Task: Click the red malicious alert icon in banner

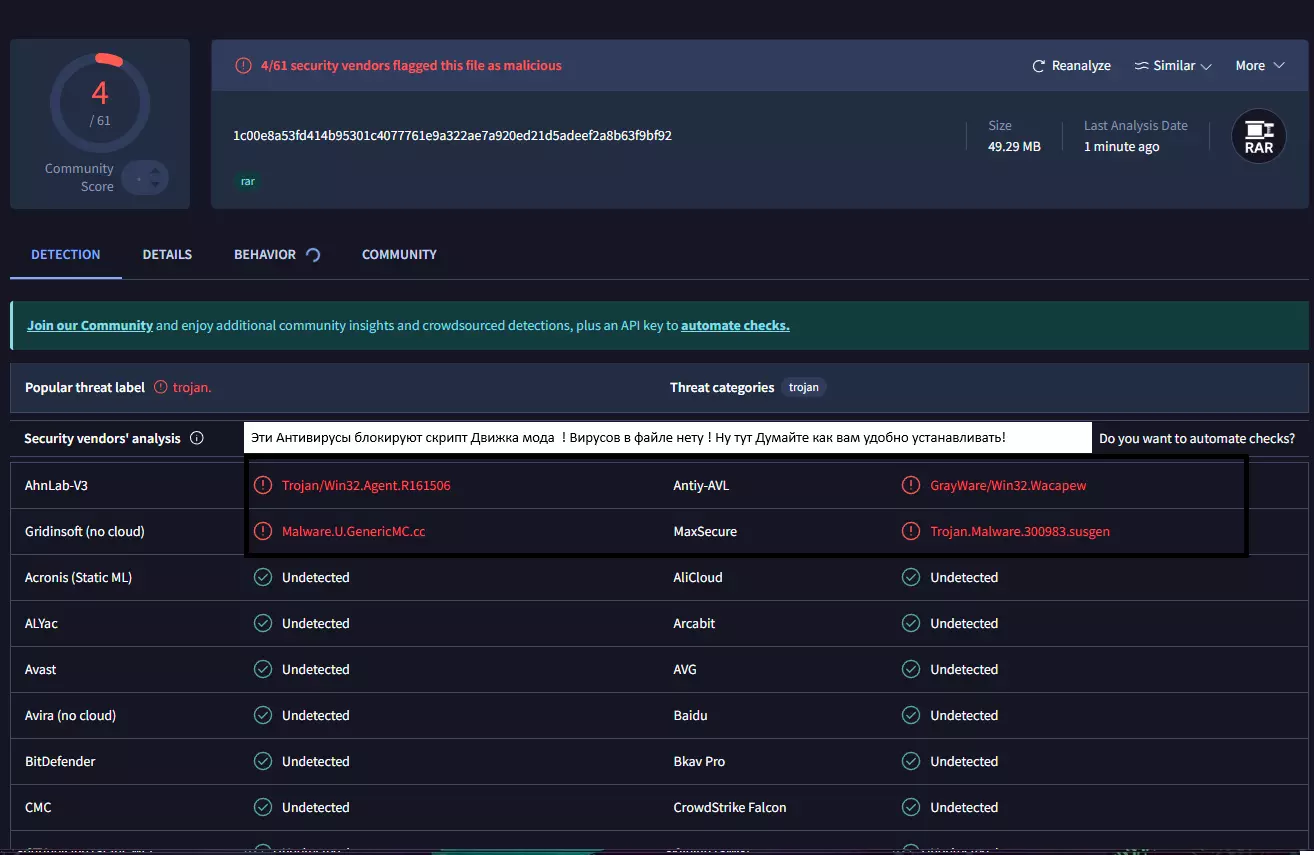Action: (243, 66)
